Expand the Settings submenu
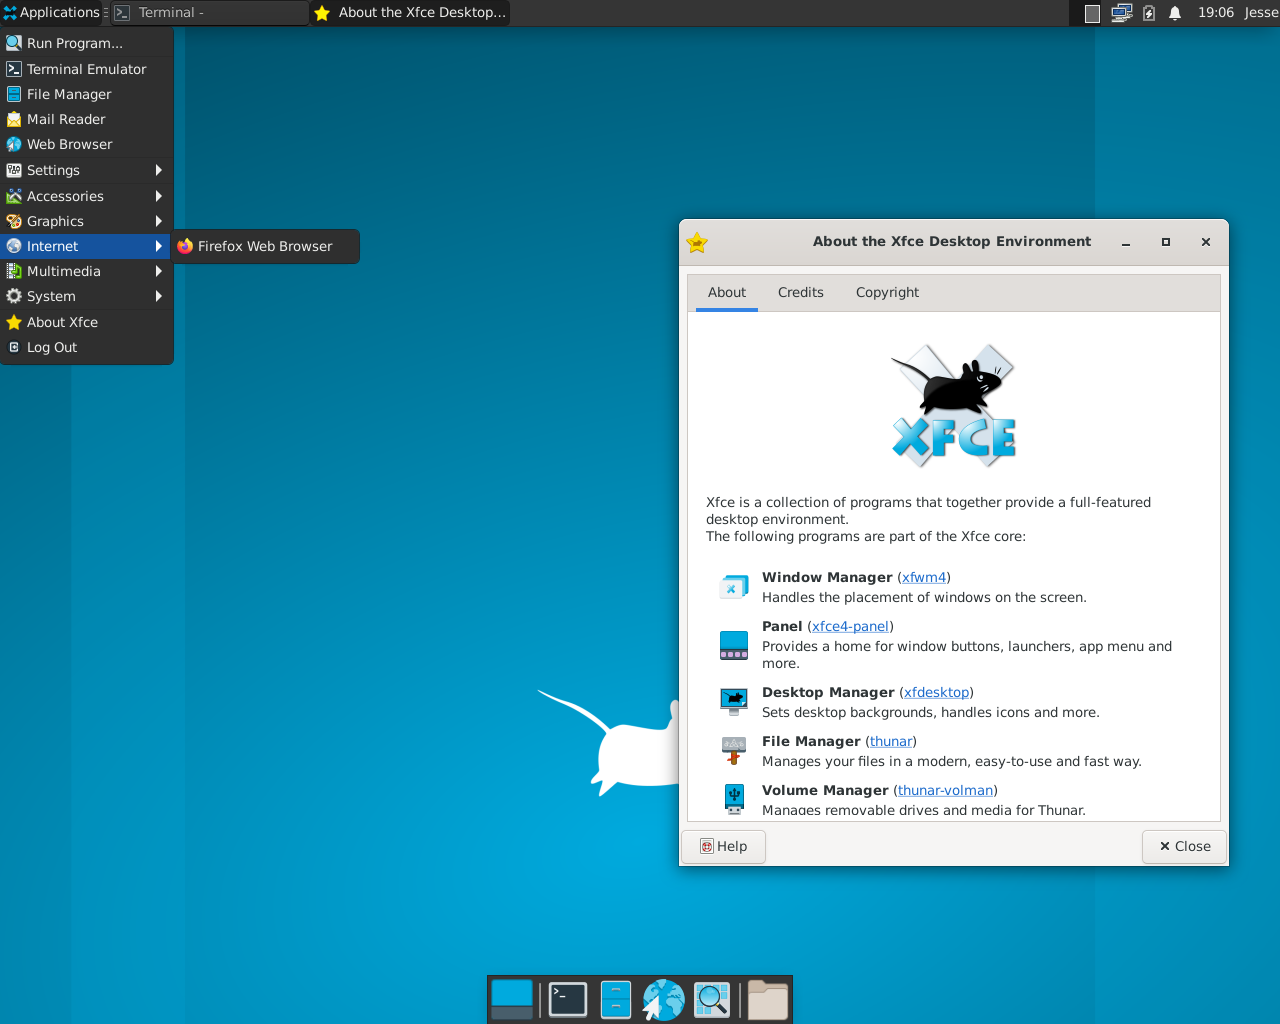 [87, 170]
